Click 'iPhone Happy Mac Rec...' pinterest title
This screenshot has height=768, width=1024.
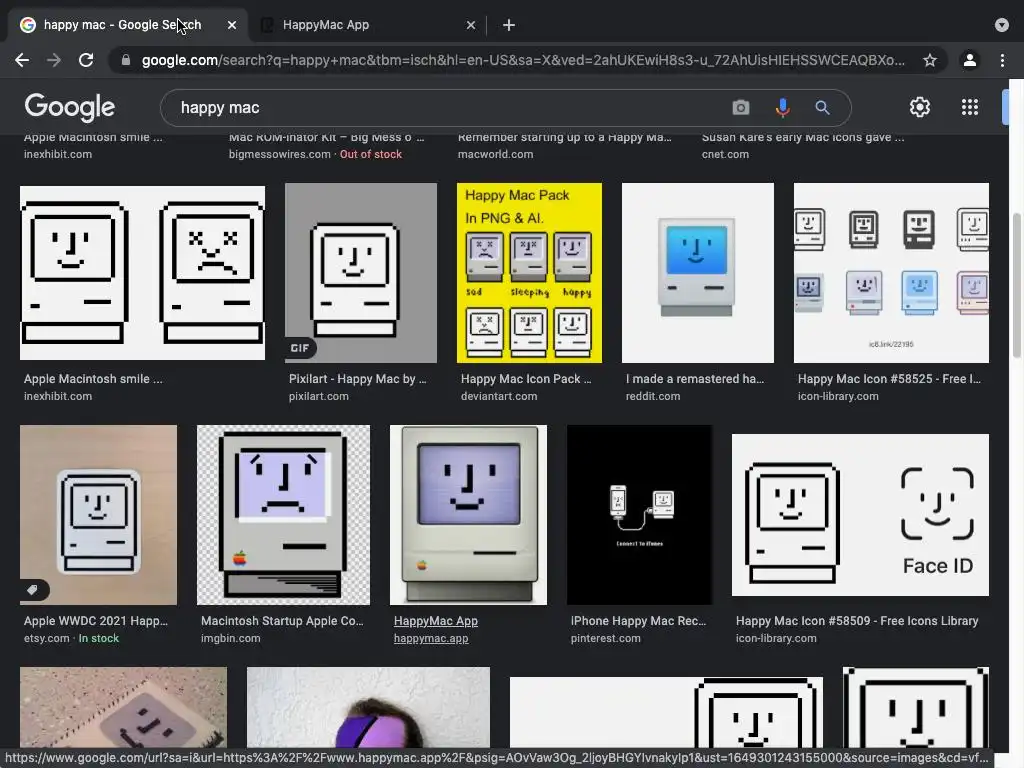click(639, 621)
